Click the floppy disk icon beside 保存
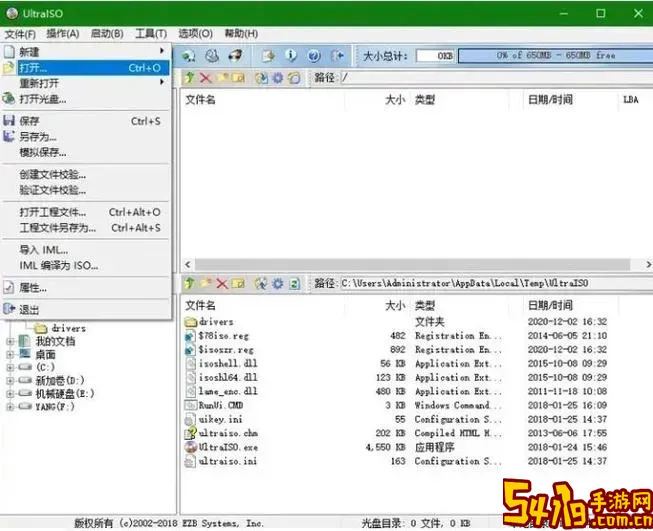653x531 pixels. 9,121
